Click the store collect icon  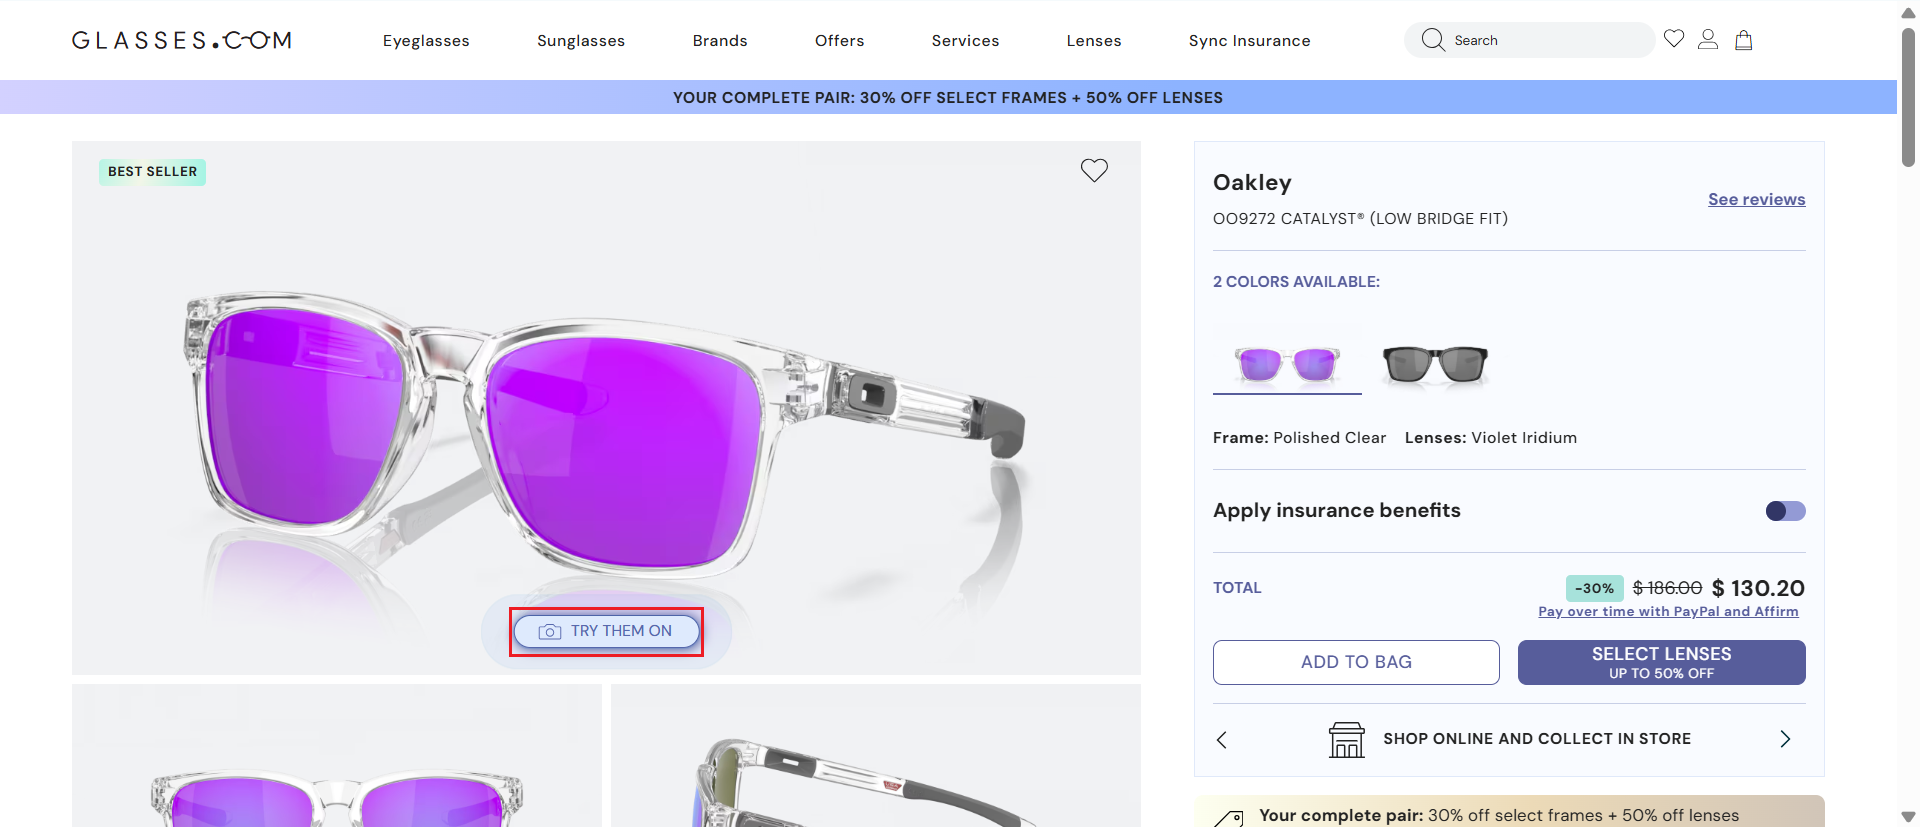1346,740
